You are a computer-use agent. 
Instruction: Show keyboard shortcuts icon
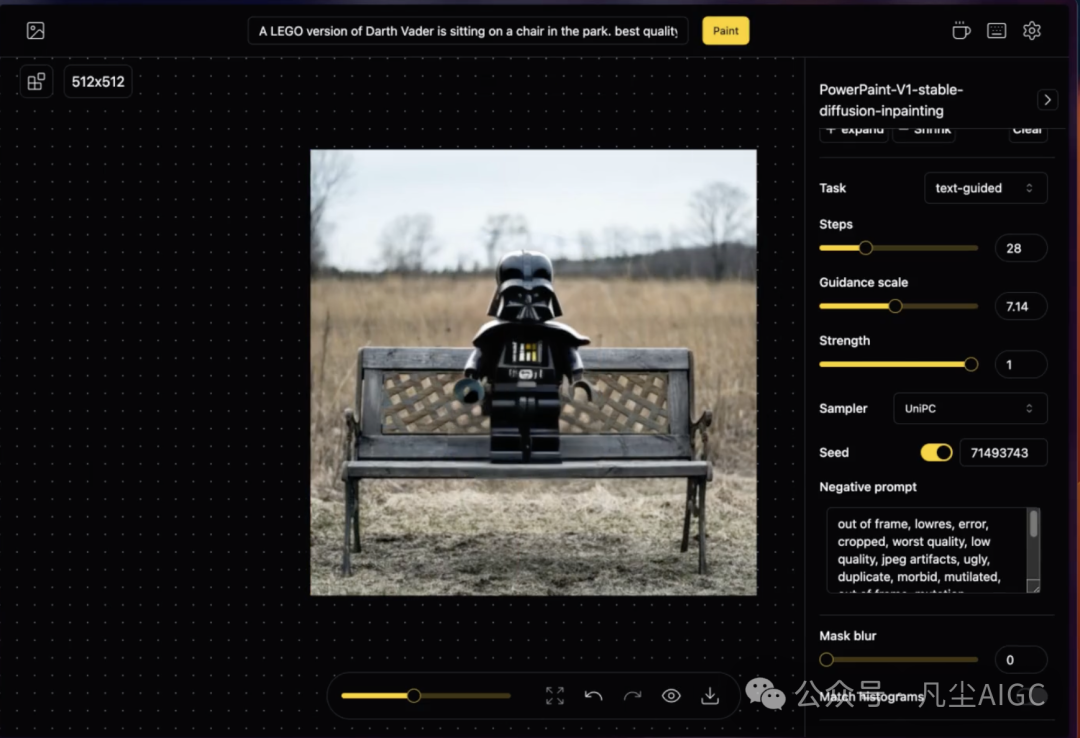point(996,30)
